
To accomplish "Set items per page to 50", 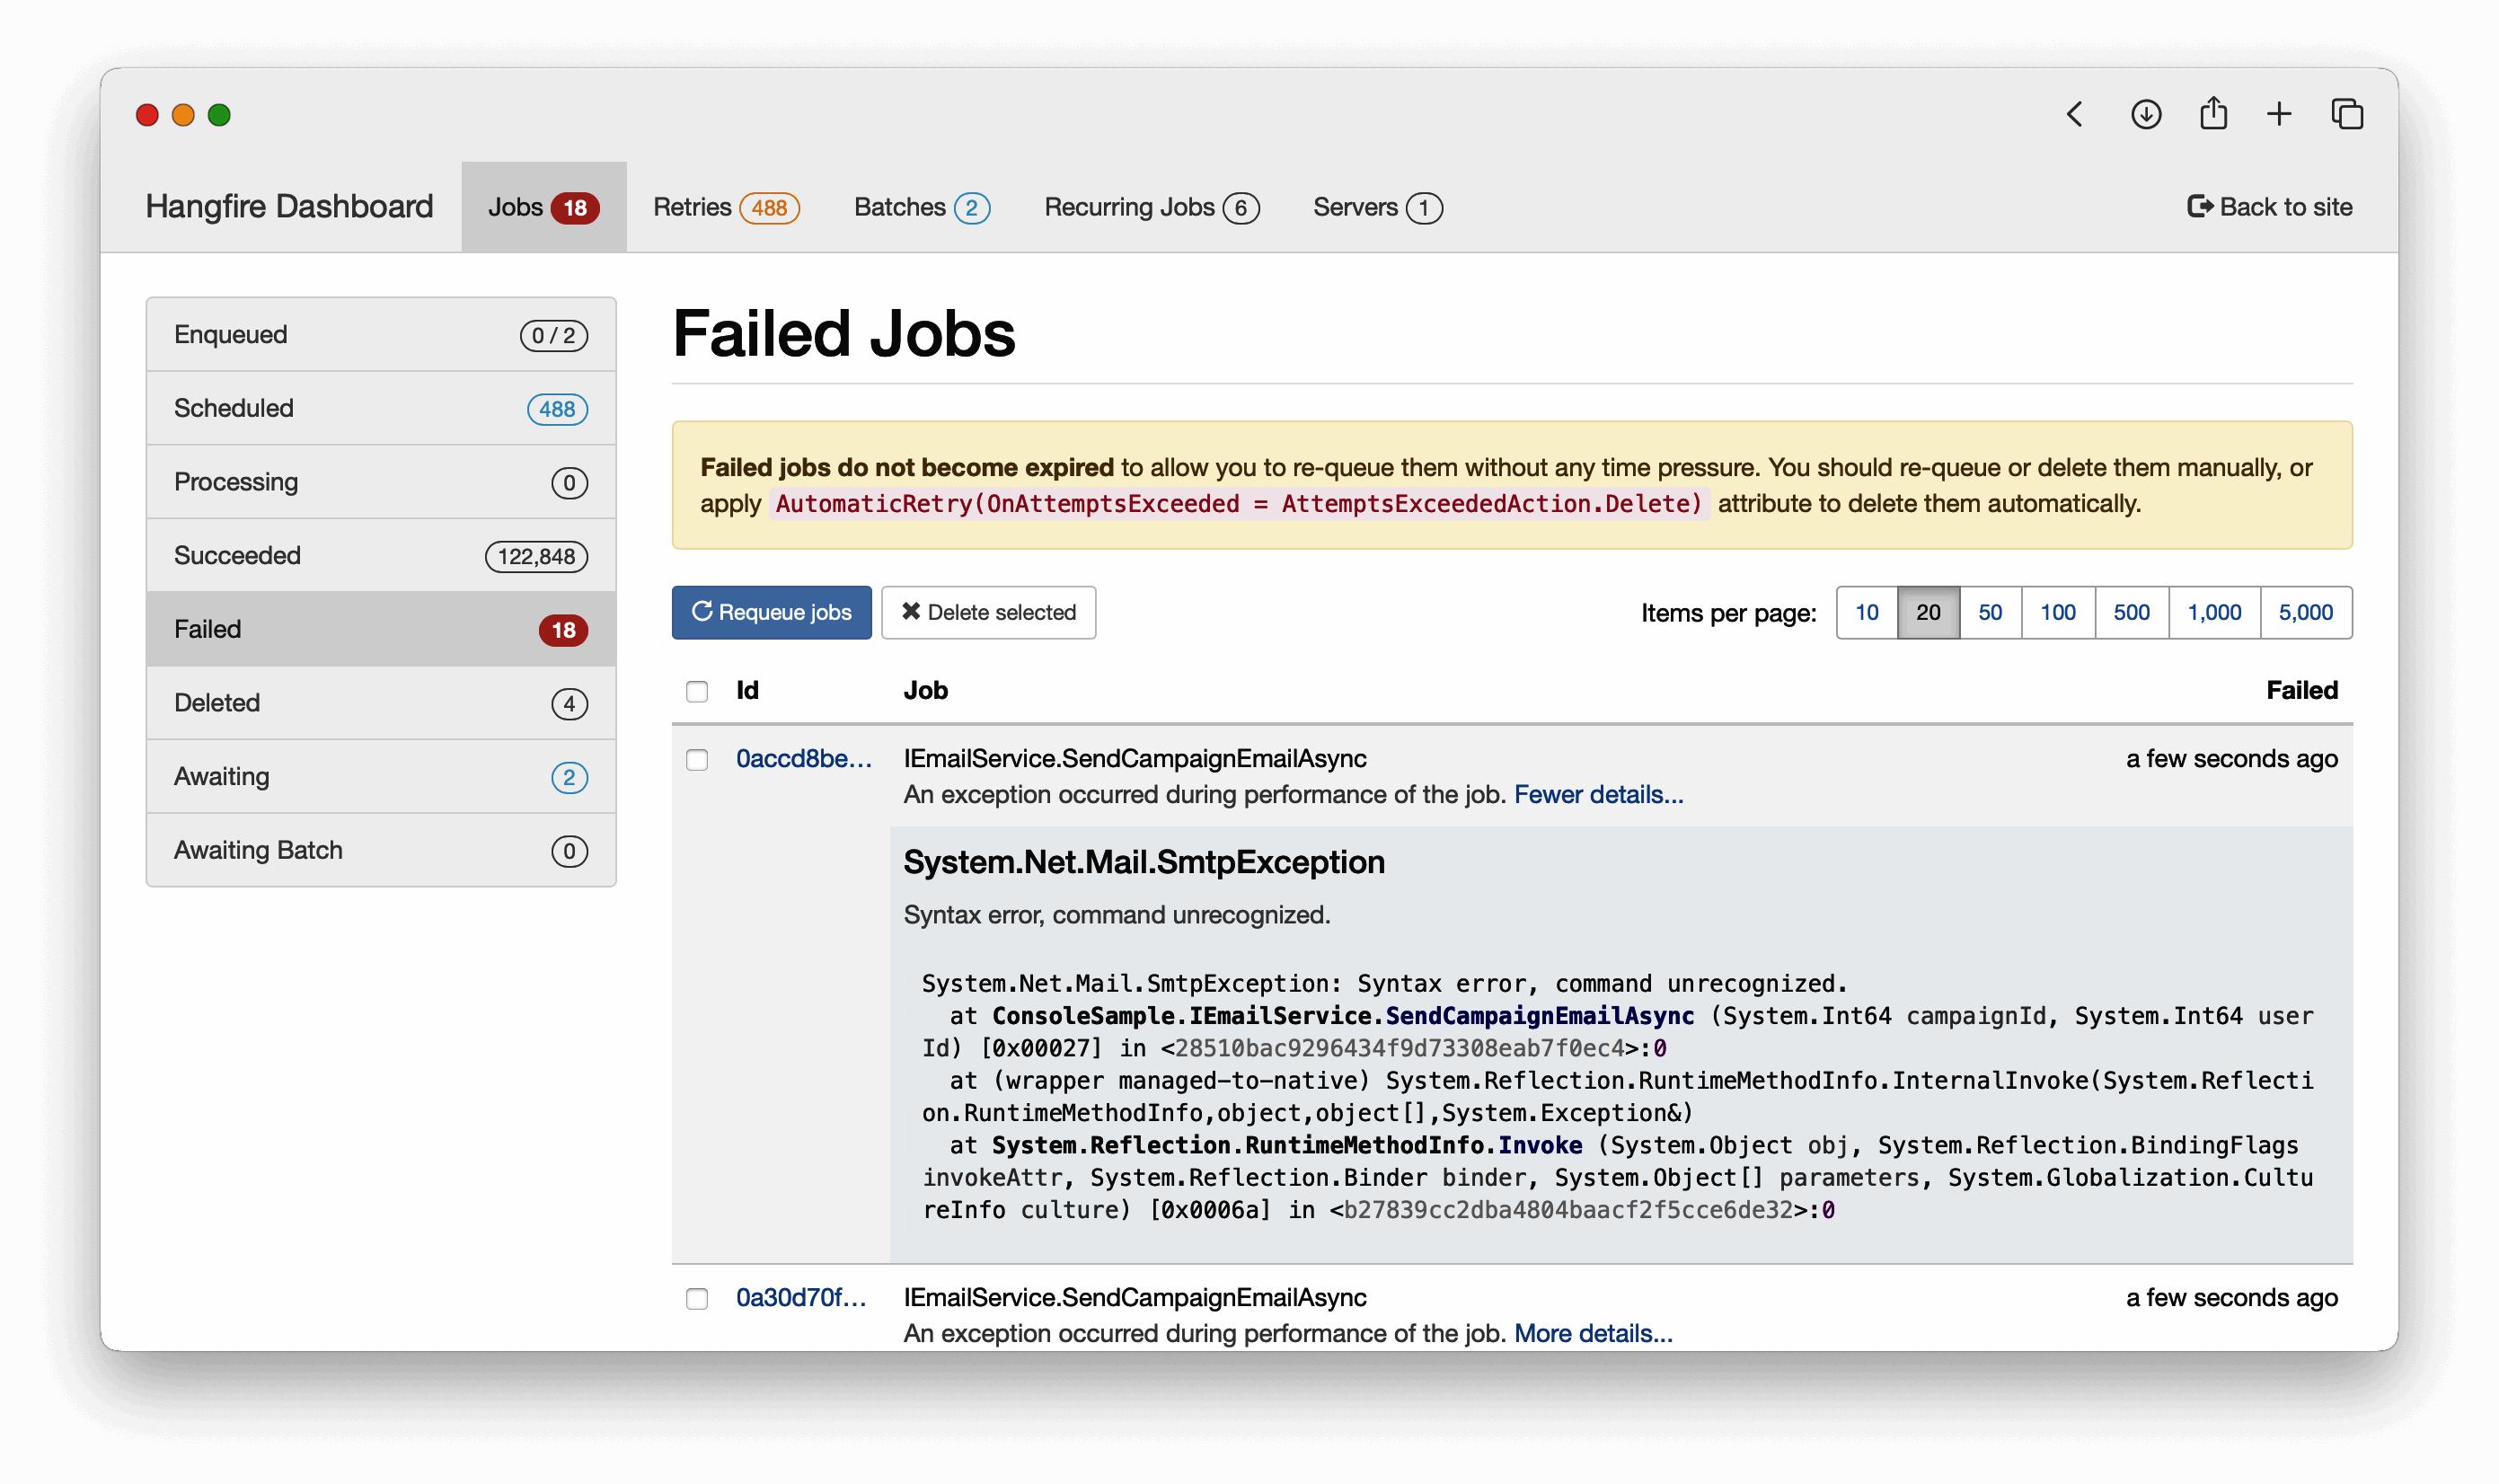I will pos(1990,612).
